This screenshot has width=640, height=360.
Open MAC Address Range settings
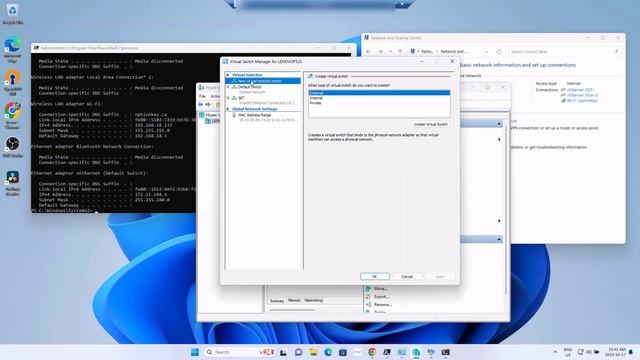(x=255, y=115)
